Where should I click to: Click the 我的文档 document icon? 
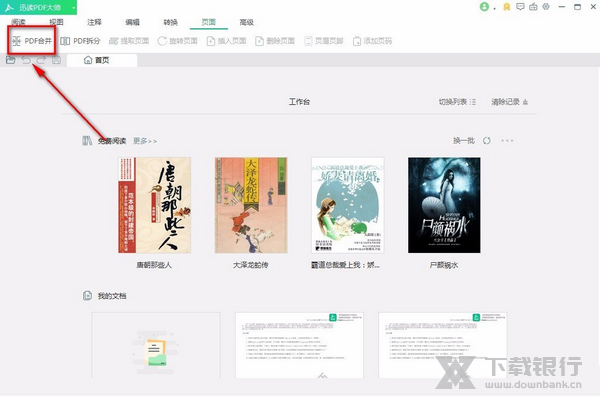87,296
